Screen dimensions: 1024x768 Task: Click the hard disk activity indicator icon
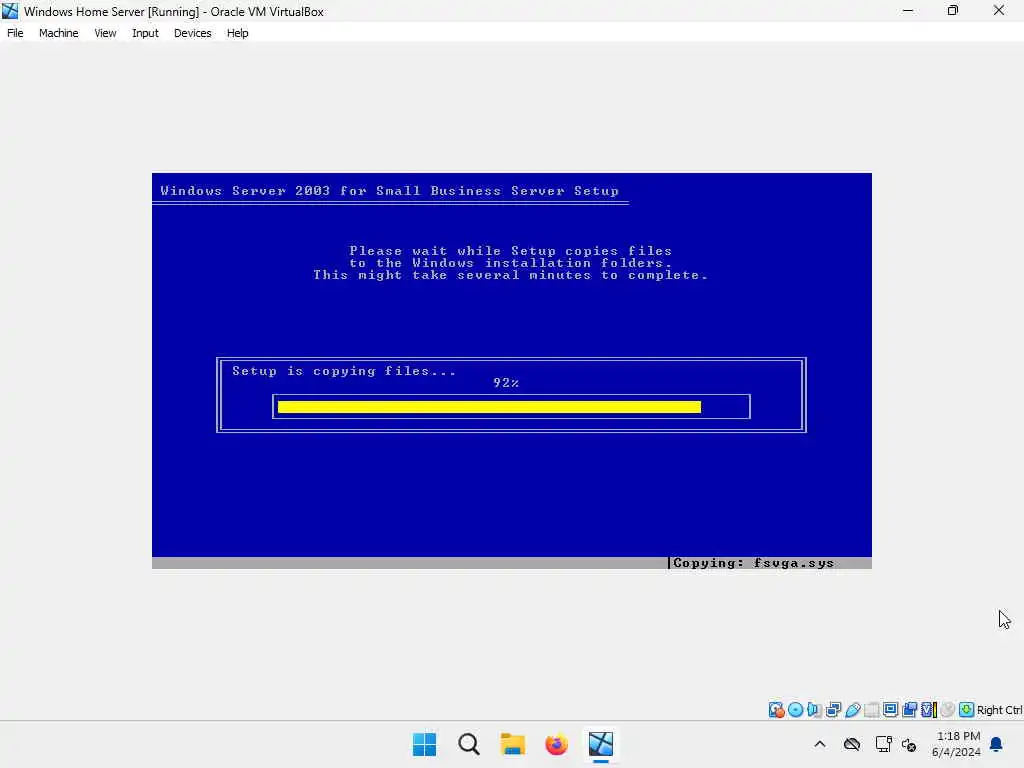776,709
